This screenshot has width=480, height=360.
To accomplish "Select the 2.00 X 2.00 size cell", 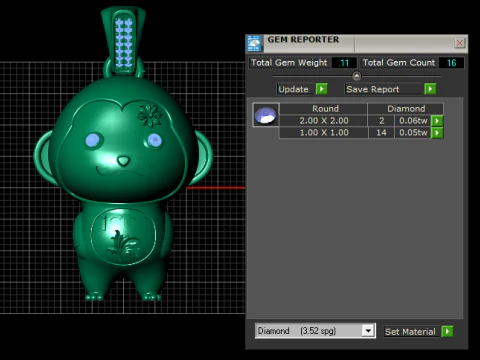I will [x=324, y=121].
